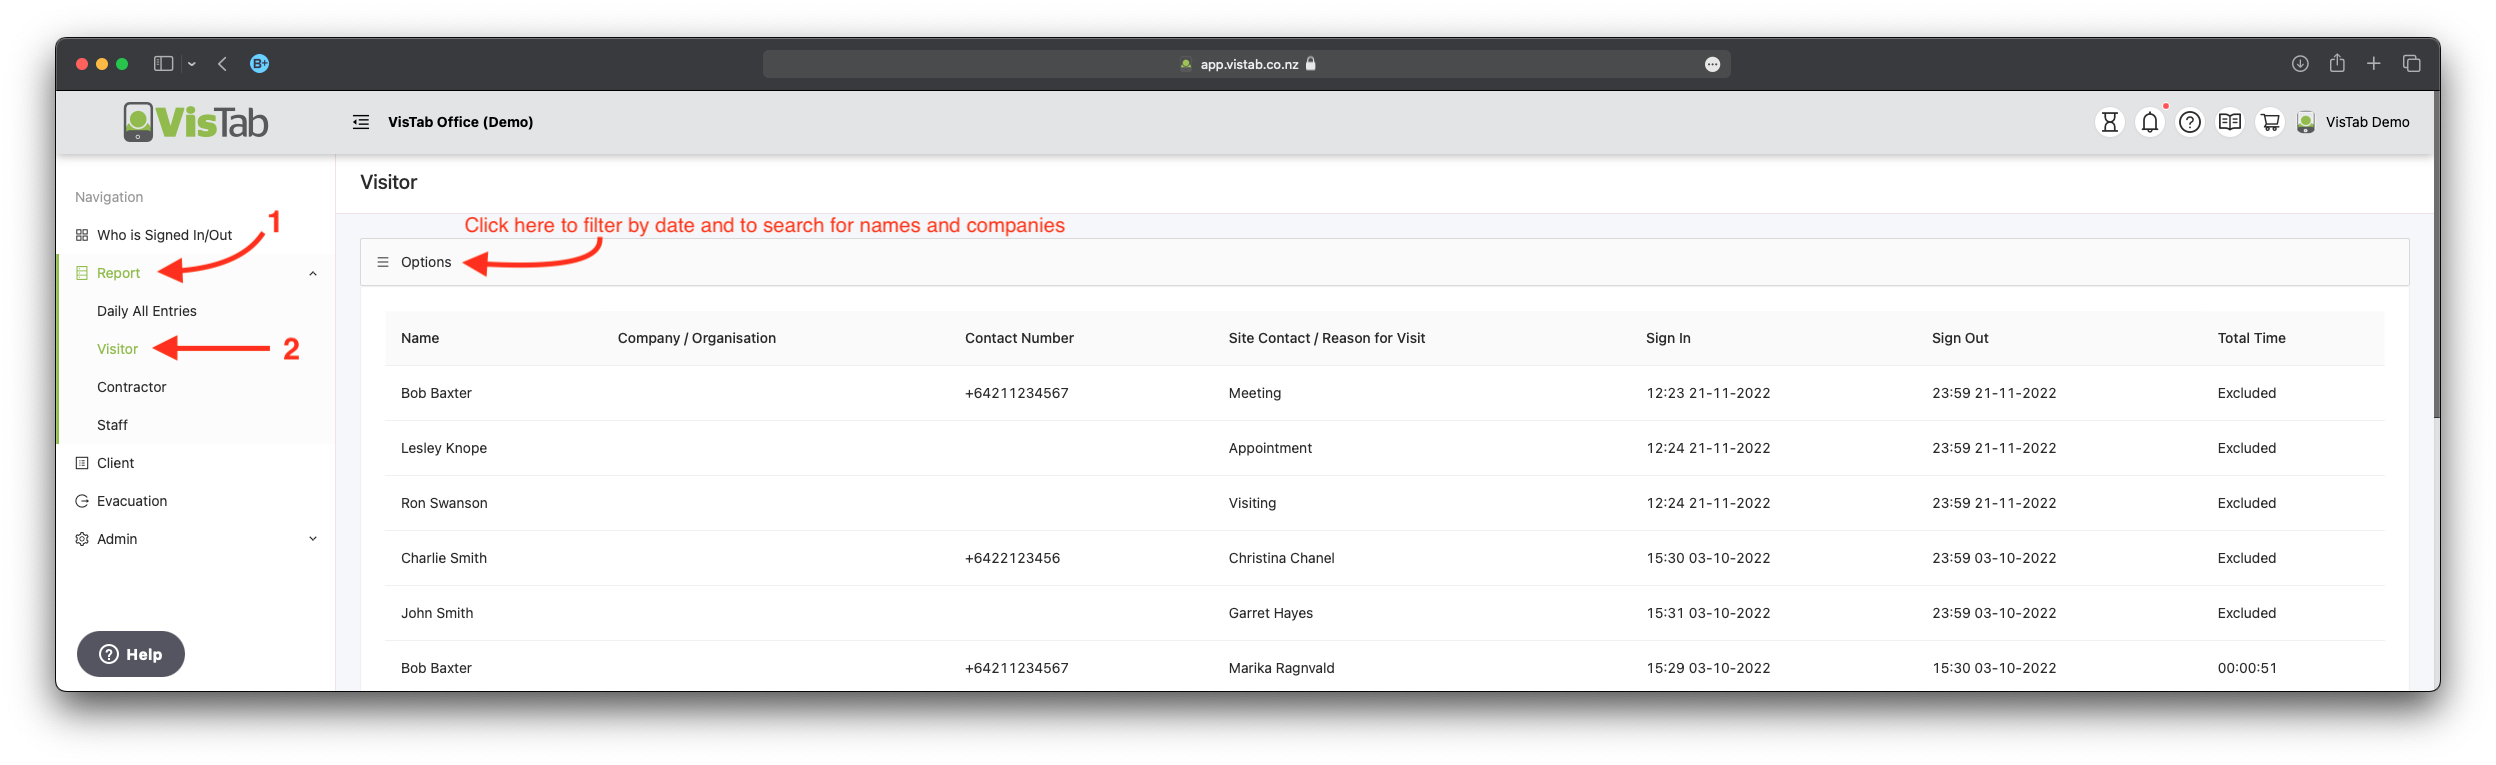Screen dimensions: 2496x765
Task: Open the Evacuation page
Action: pyautogui.click(x=132, y=501)
